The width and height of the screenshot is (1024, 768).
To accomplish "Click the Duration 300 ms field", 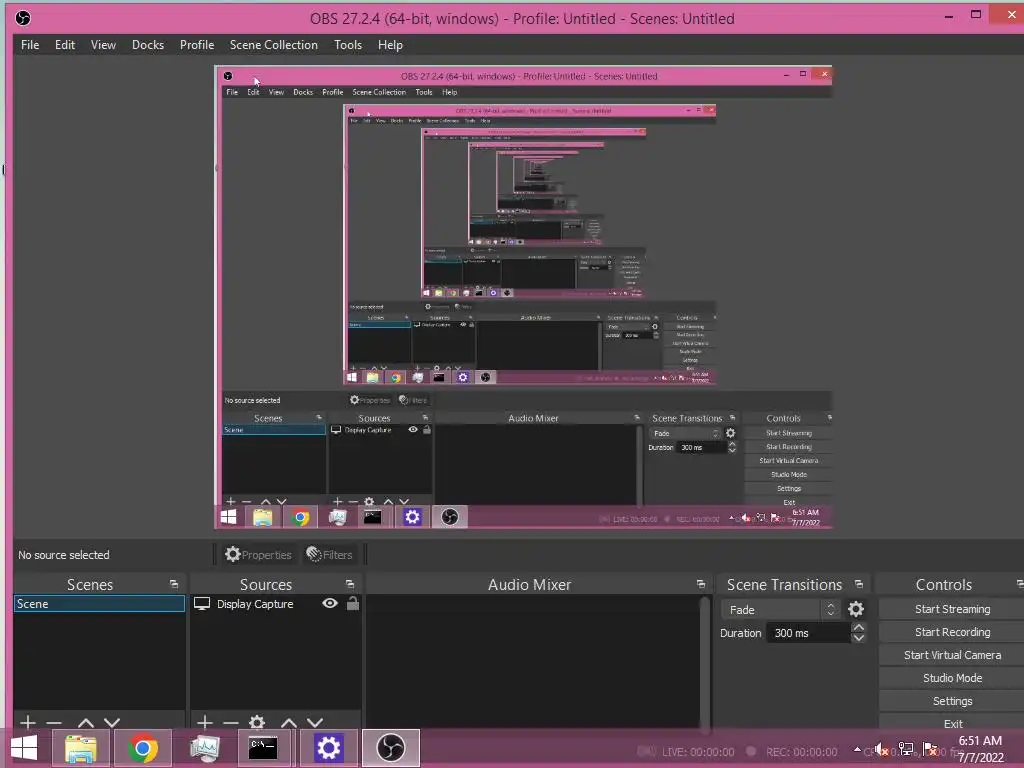I will [x=809, y=633].
